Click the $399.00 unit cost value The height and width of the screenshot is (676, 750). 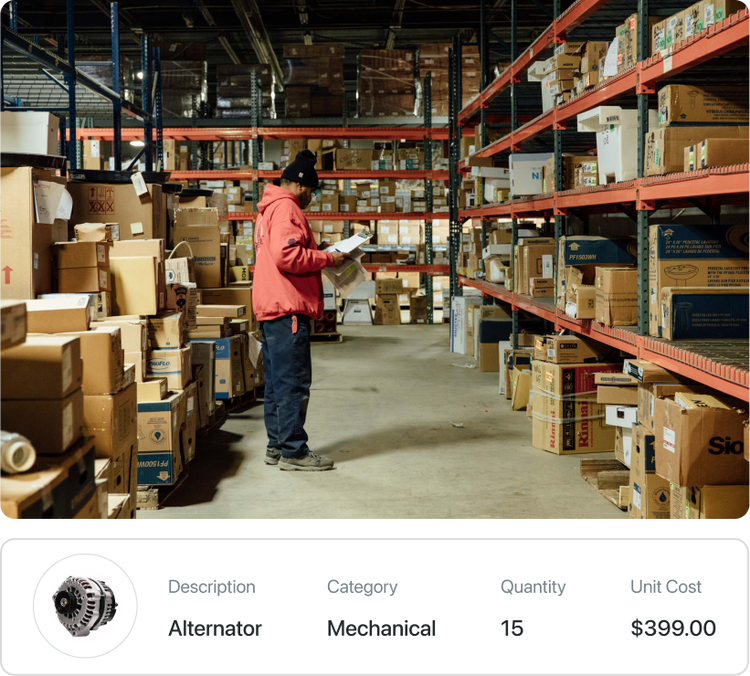pyautogui.click(x=673, y=629)
